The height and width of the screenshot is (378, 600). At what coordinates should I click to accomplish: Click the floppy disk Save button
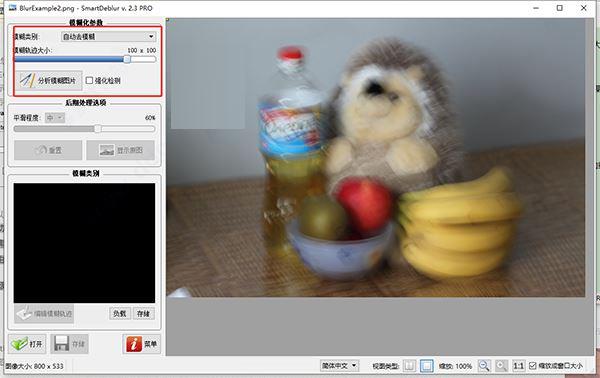[69, 344]
